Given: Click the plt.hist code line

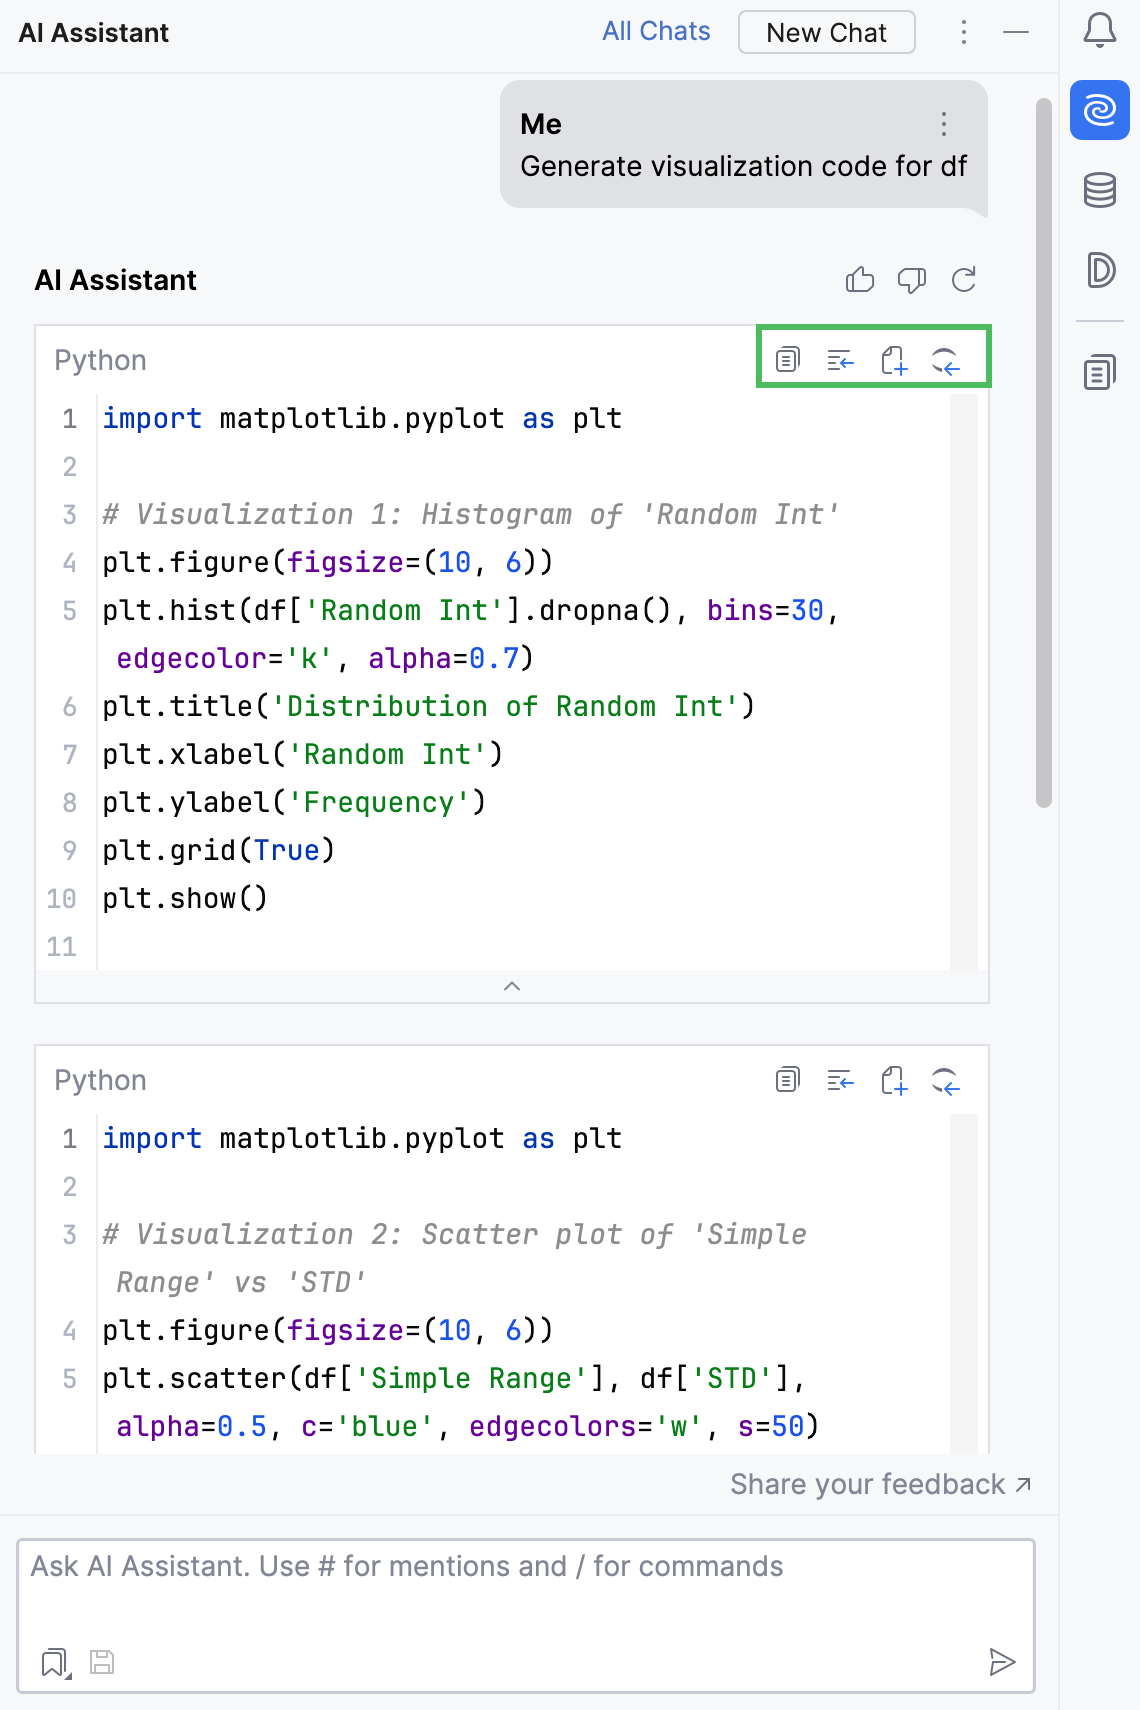Looking at the screenshot, I should (x=470, y=634).
